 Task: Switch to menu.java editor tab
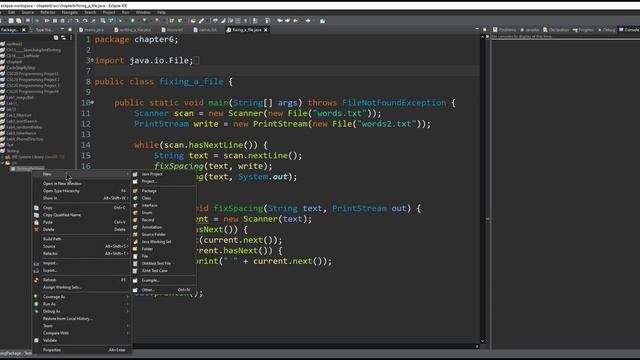91,30
